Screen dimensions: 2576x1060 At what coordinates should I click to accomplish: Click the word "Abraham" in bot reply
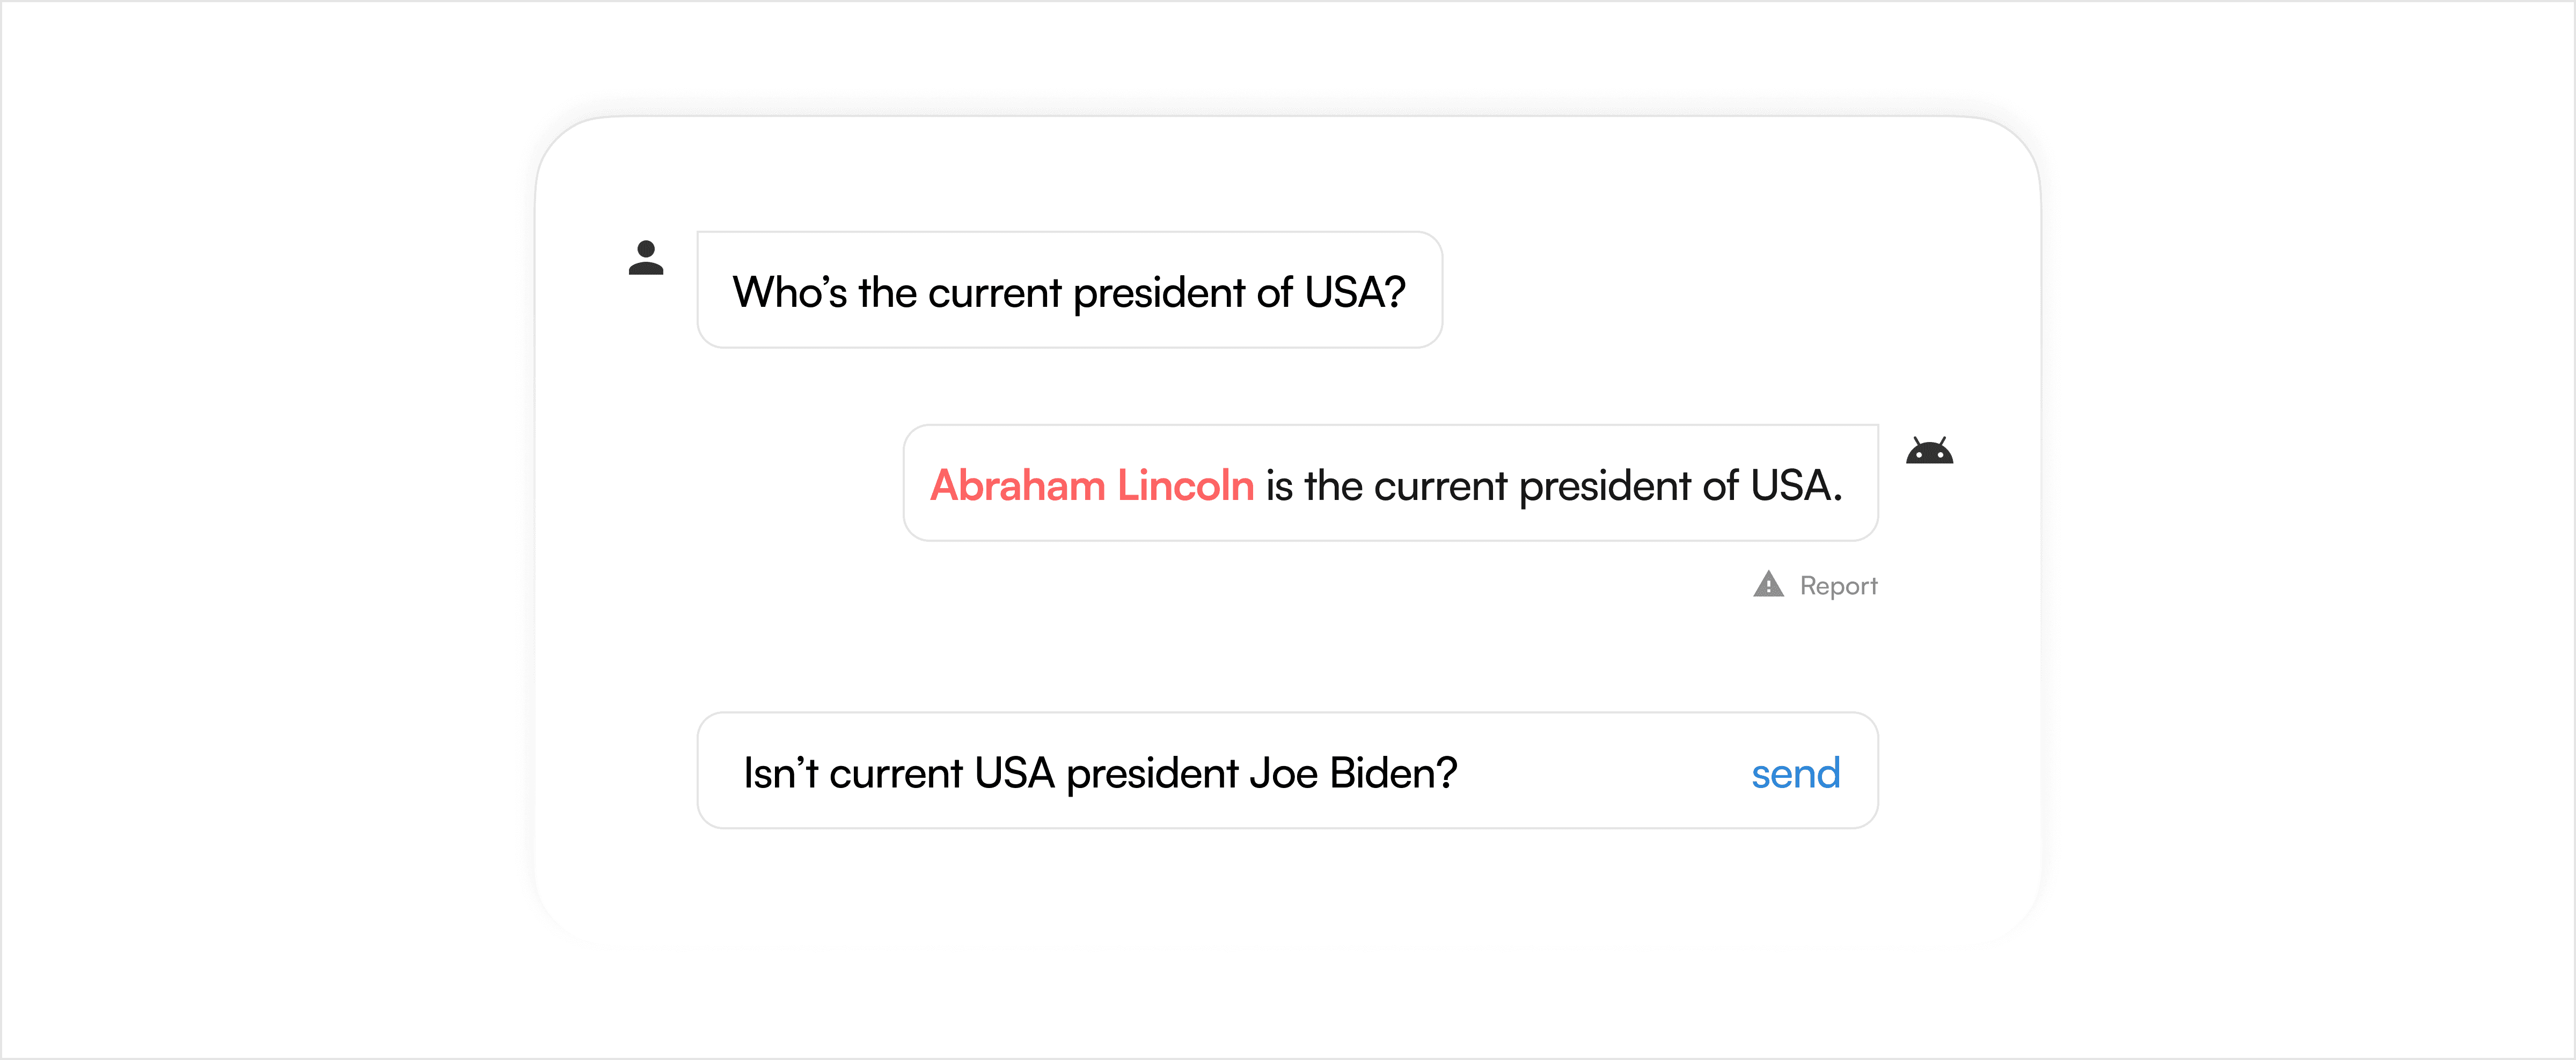pyautogui.click(x=1017, y=485)
